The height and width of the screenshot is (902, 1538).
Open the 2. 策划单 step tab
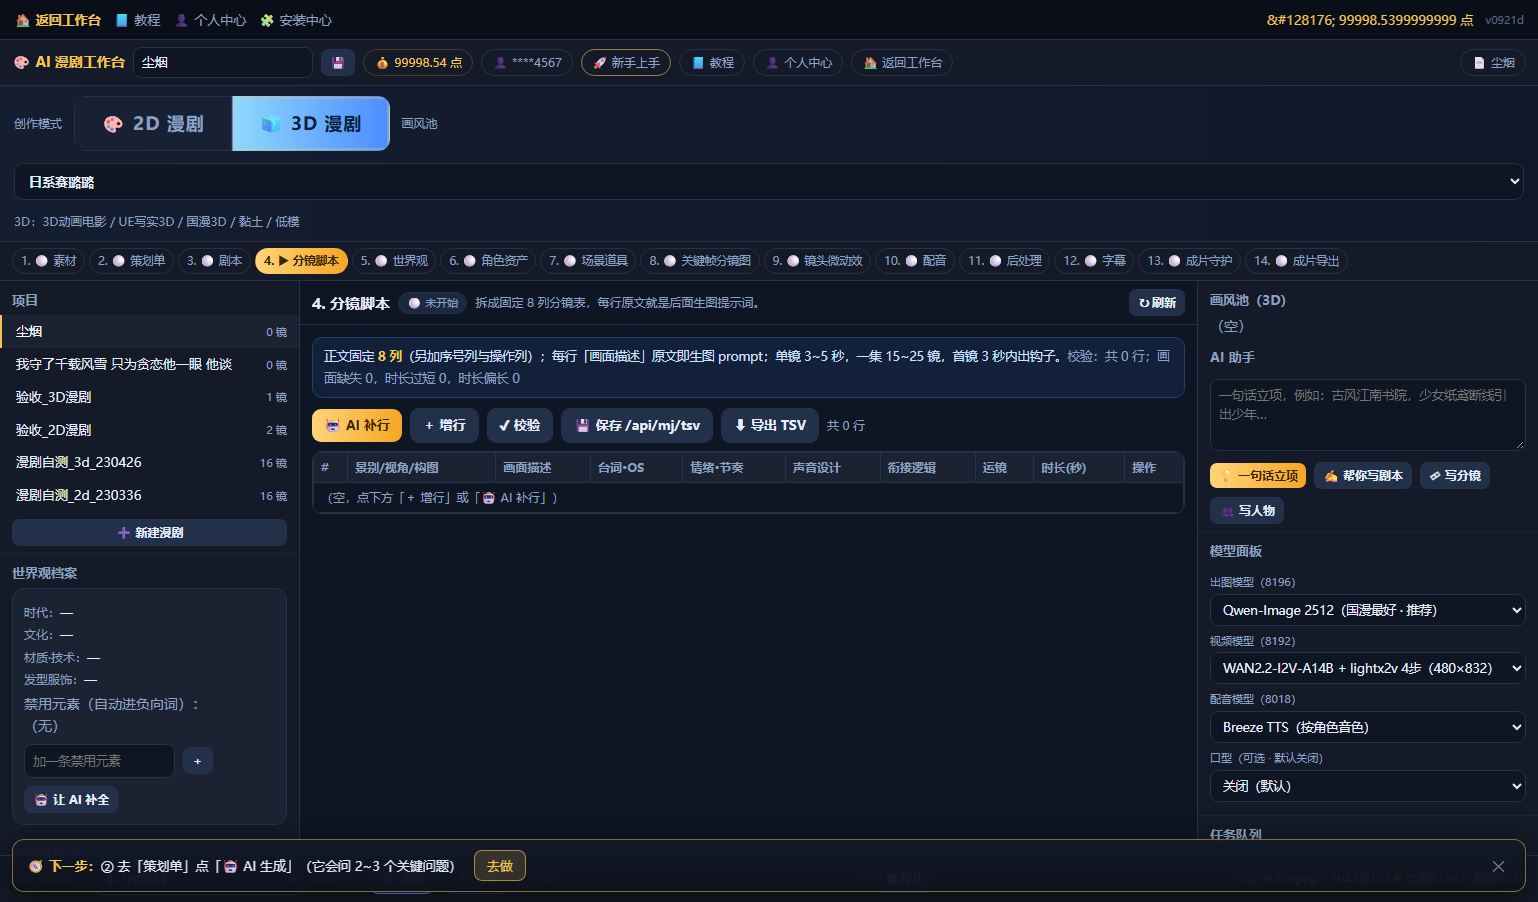(132, 261)
